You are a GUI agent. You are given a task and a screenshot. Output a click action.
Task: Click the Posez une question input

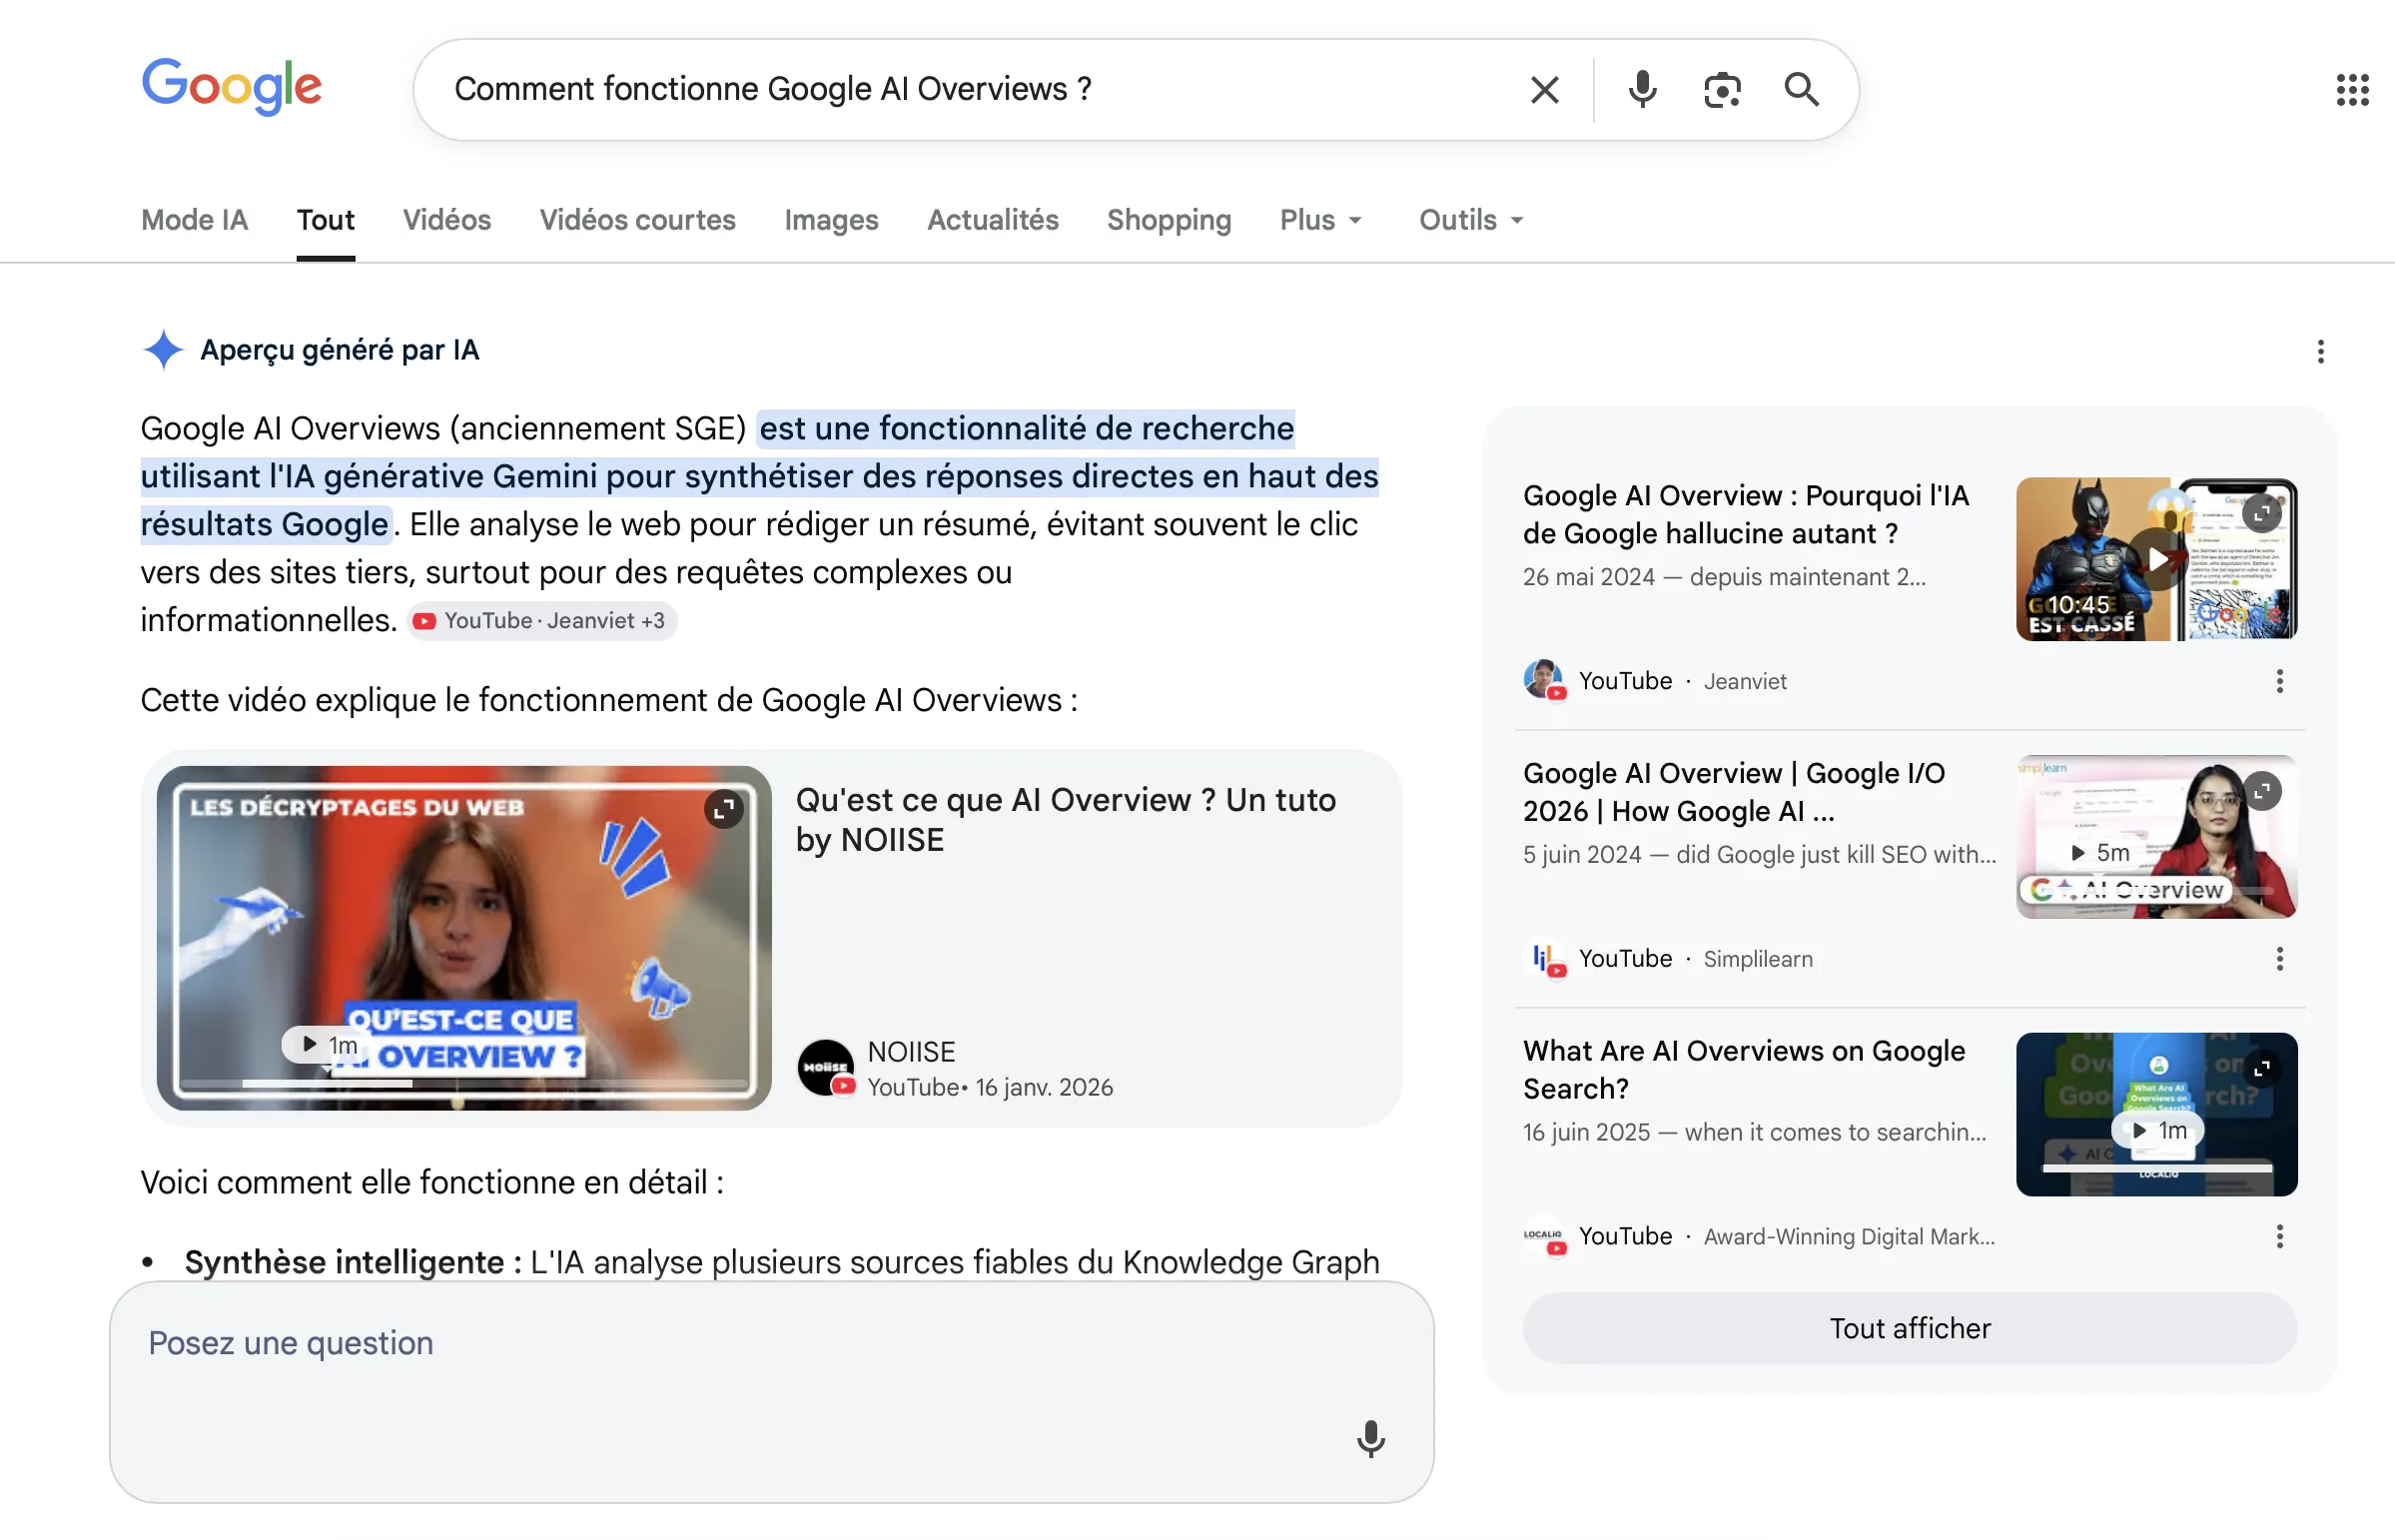pyautogui.click(x=770, y=1392)
